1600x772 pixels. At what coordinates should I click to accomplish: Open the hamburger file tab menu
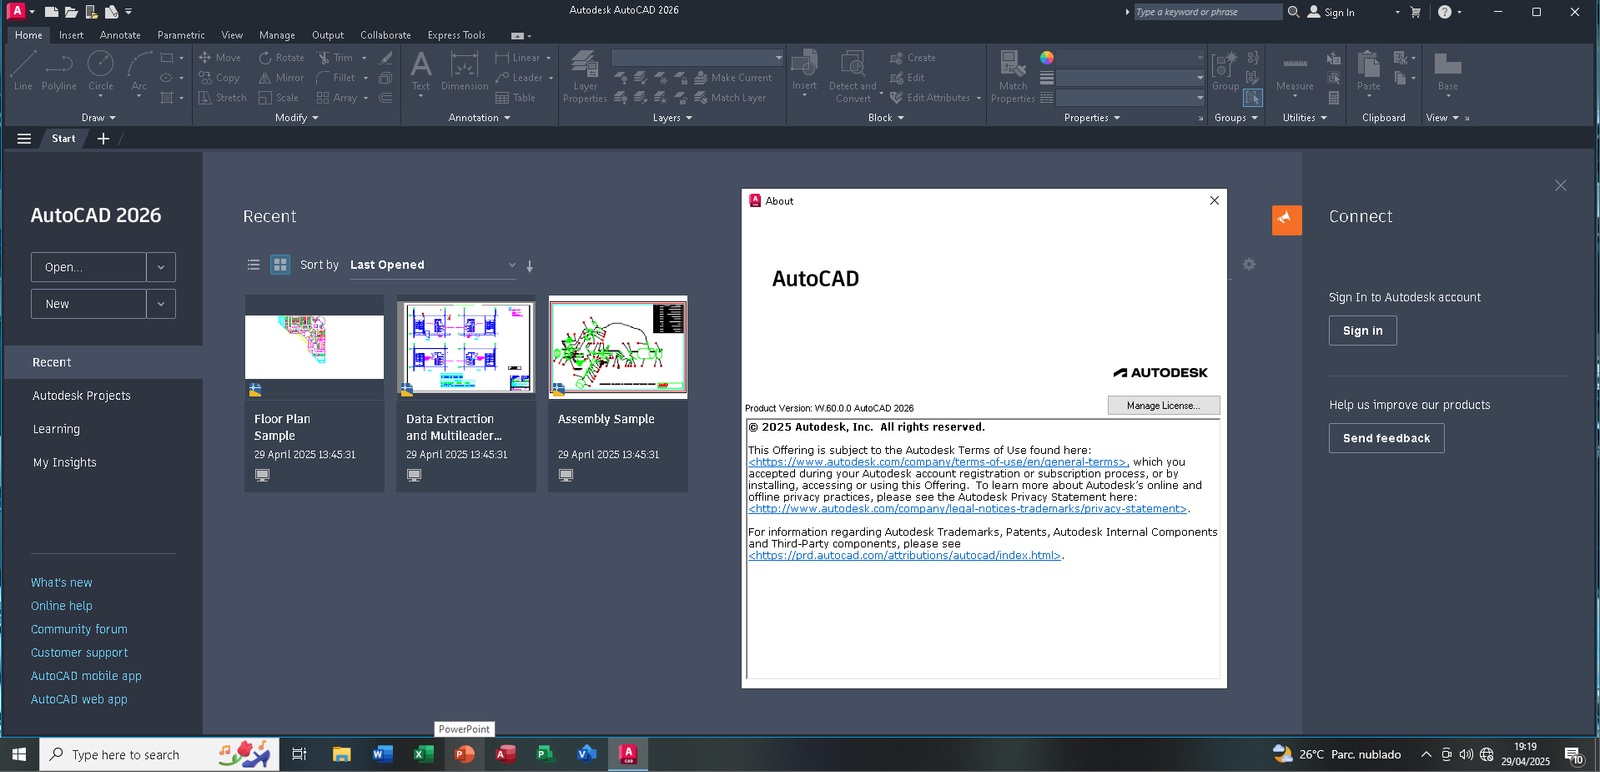(x=24, y=139)
